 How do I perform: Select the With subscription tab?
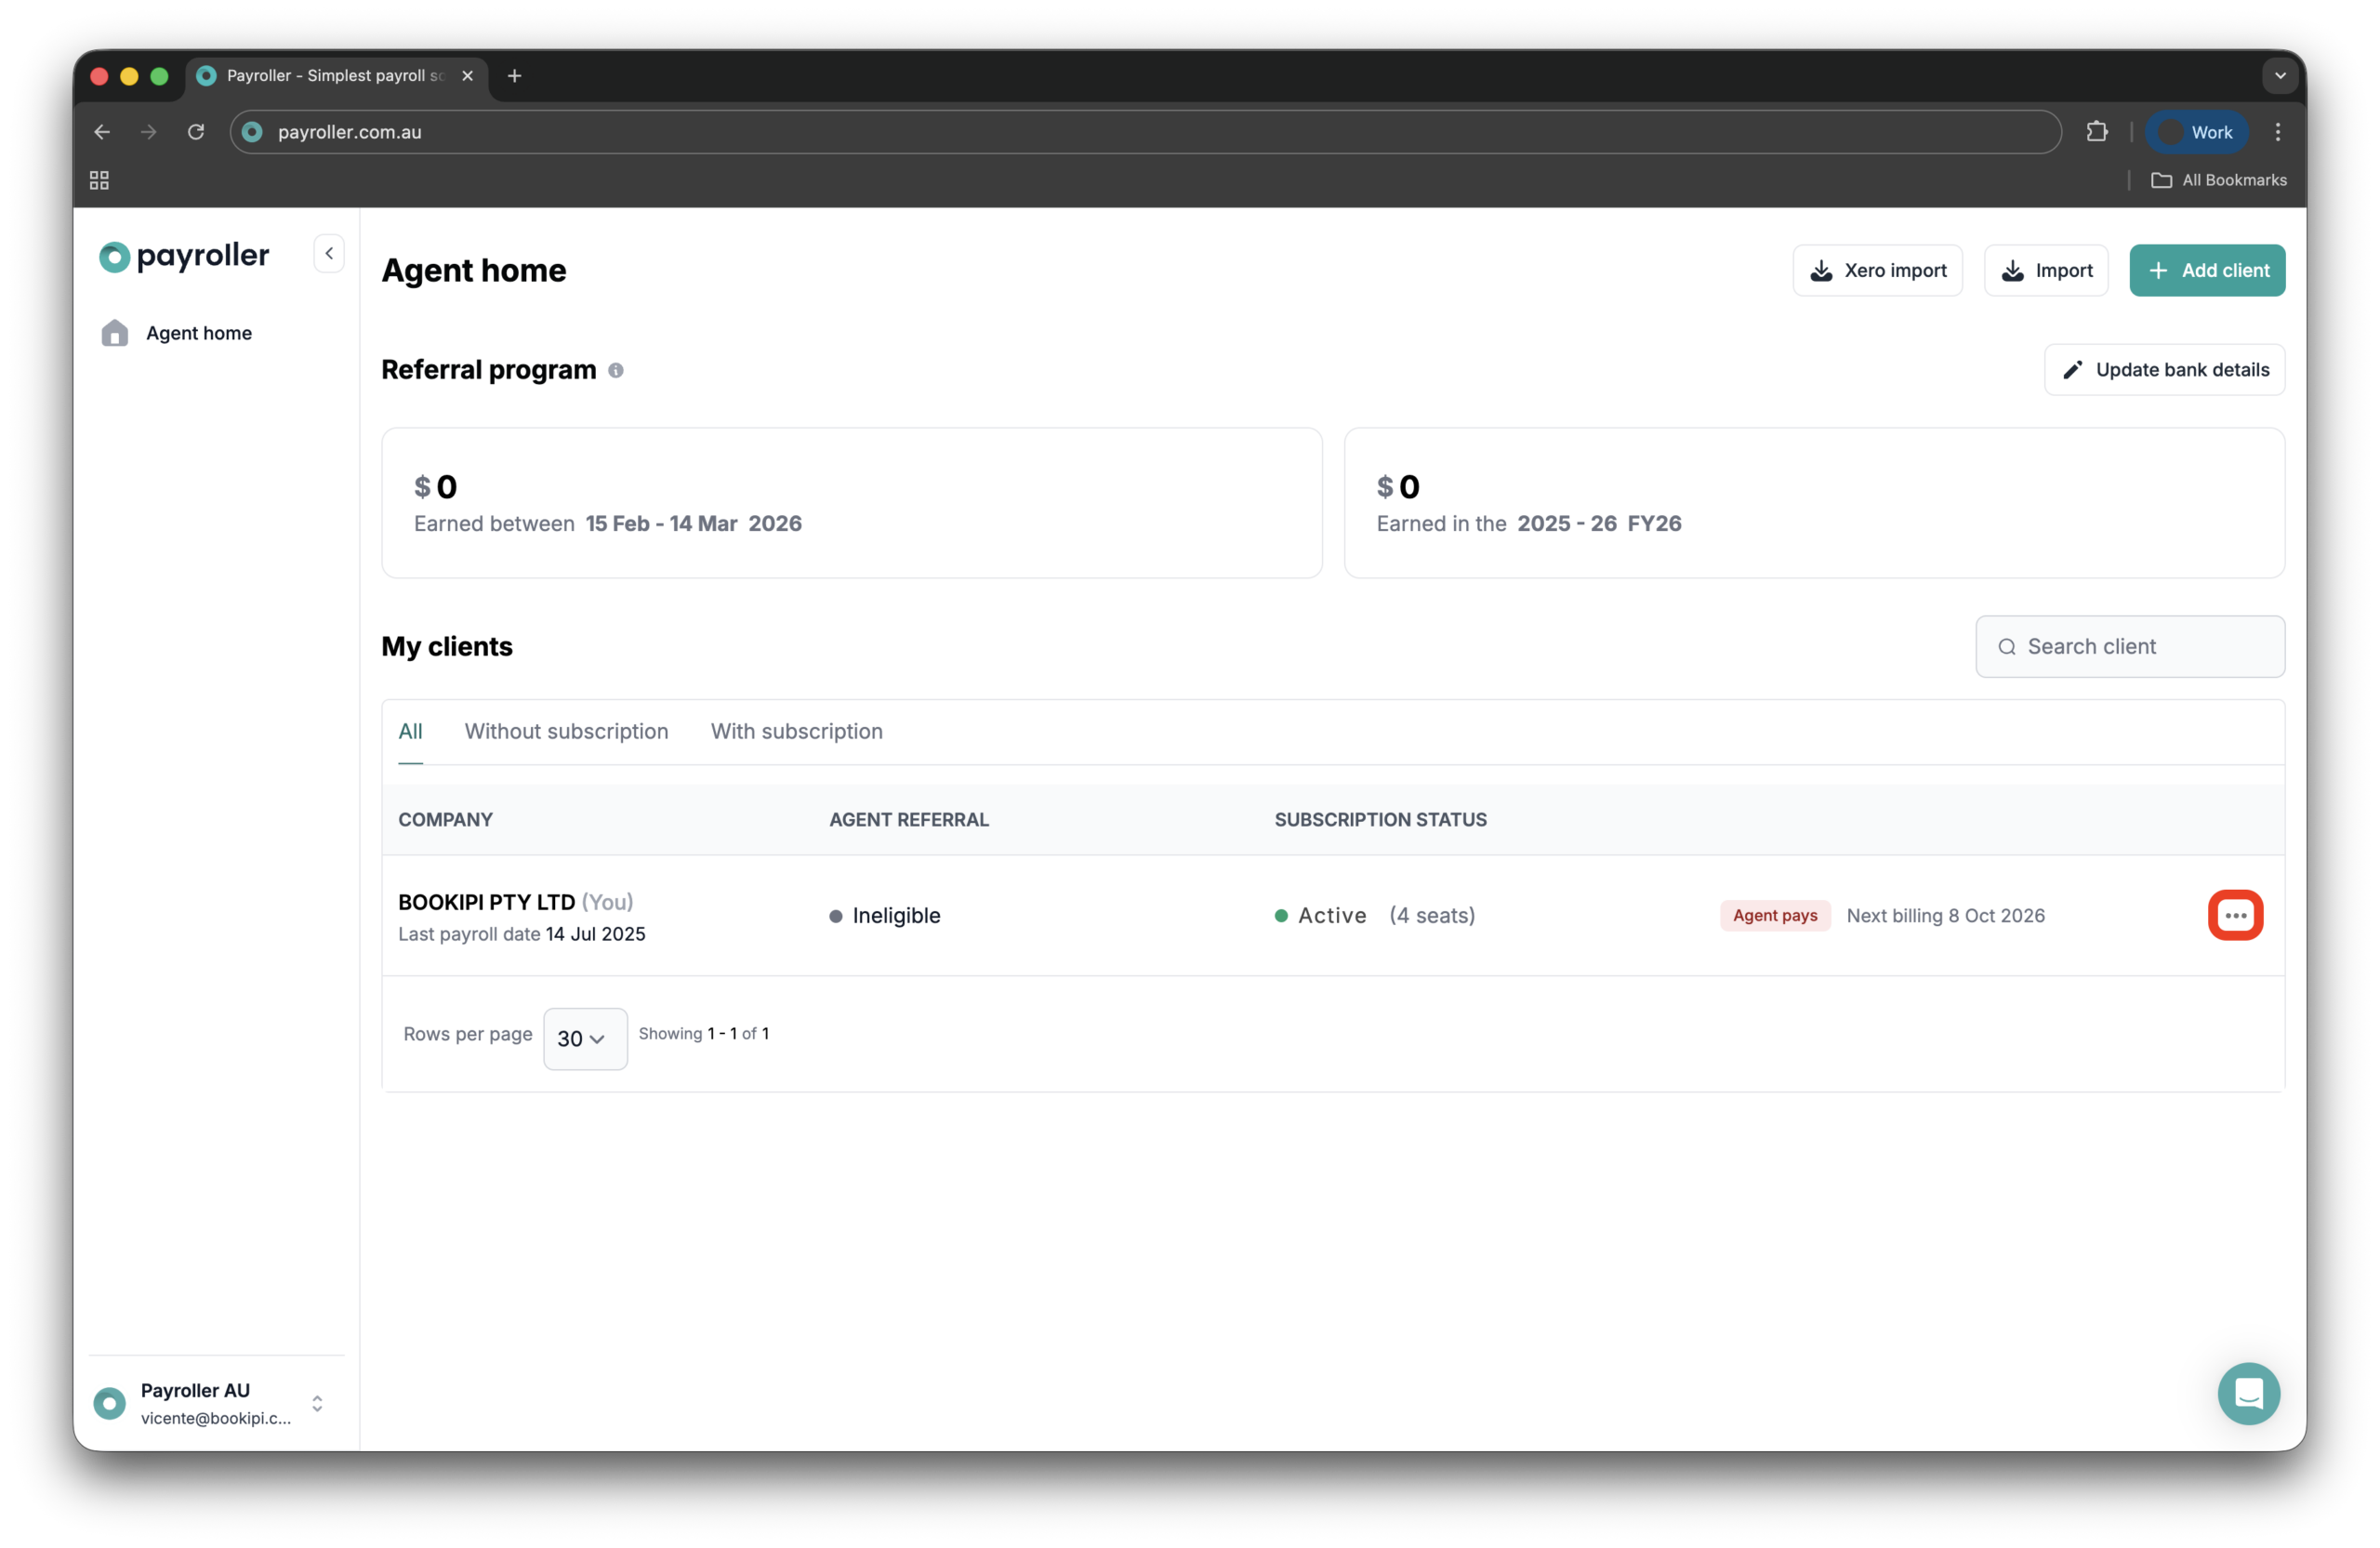point(796,731)
